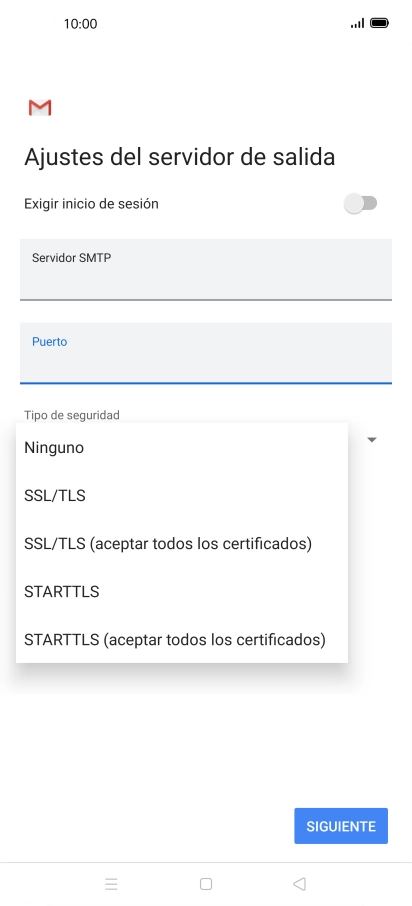Screen dimensions: 412x906
Task: Select Ninguno security option
Action: click(182, 447)
